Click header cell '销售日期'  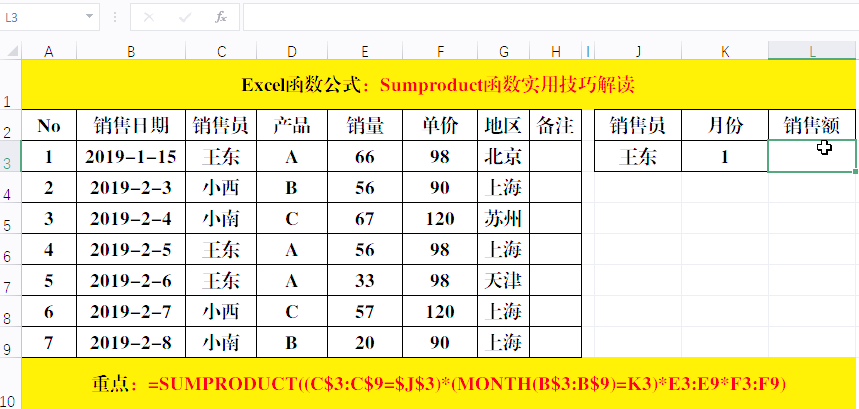tap(131, 125)
